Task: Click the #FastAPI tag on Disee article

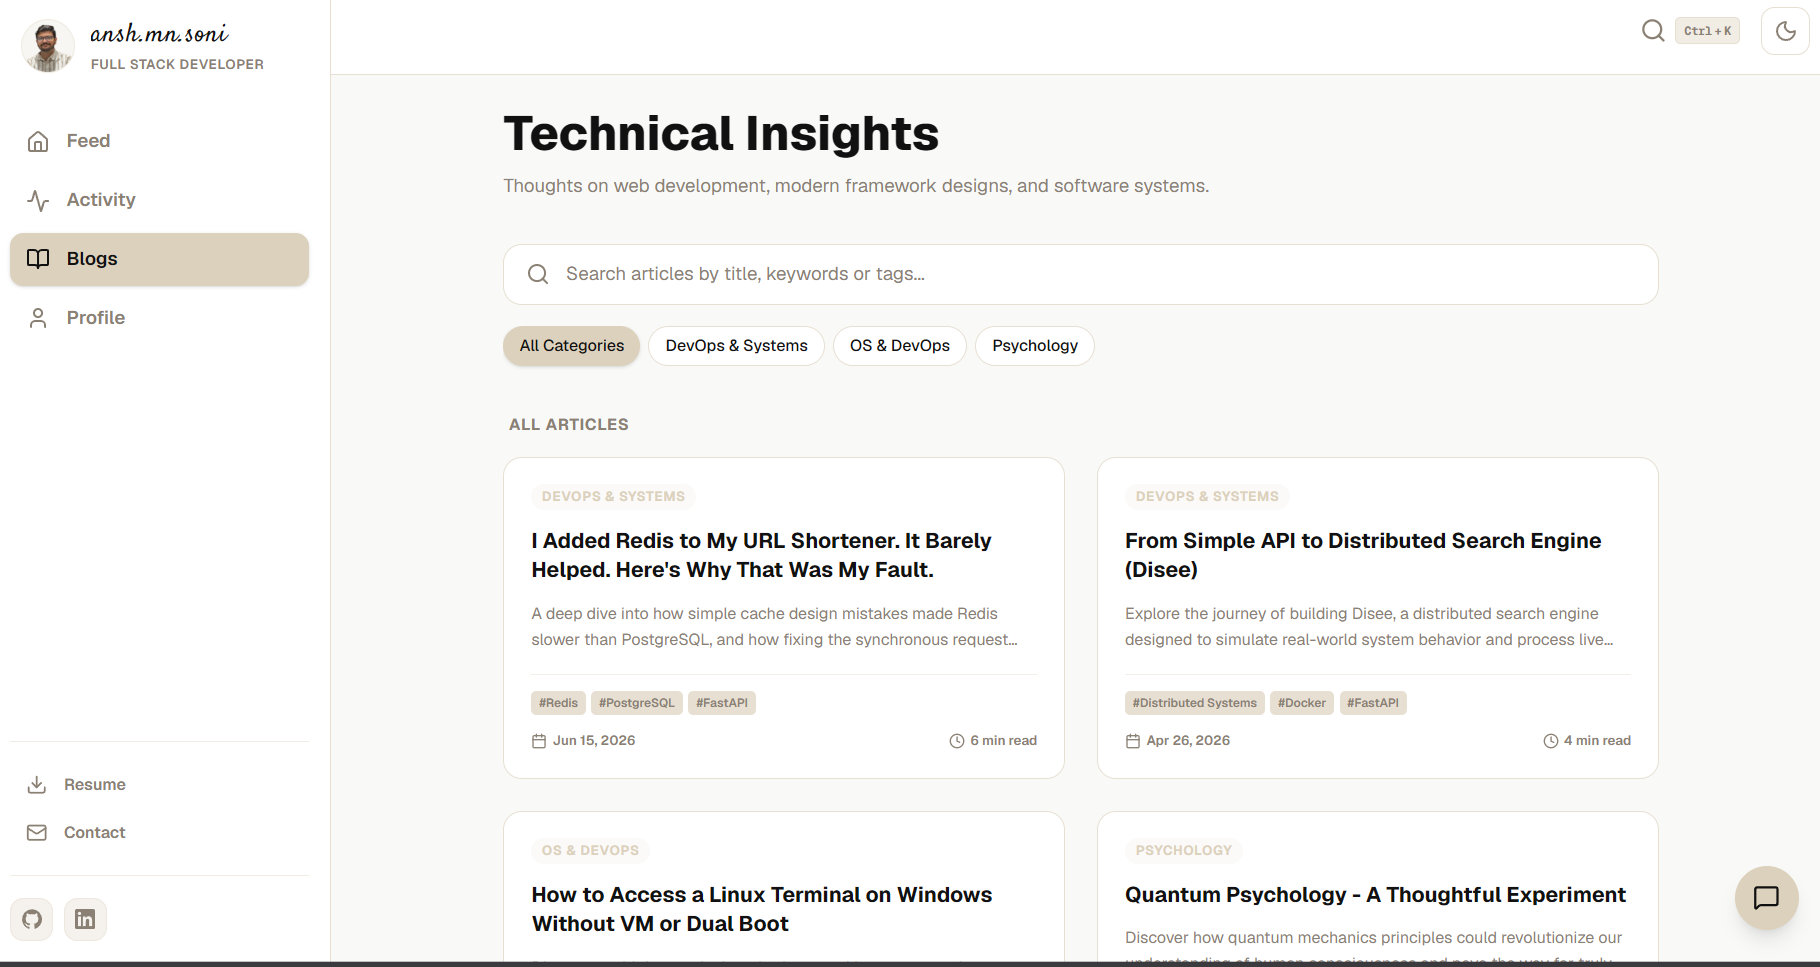Action: [x=1373, y=703]
